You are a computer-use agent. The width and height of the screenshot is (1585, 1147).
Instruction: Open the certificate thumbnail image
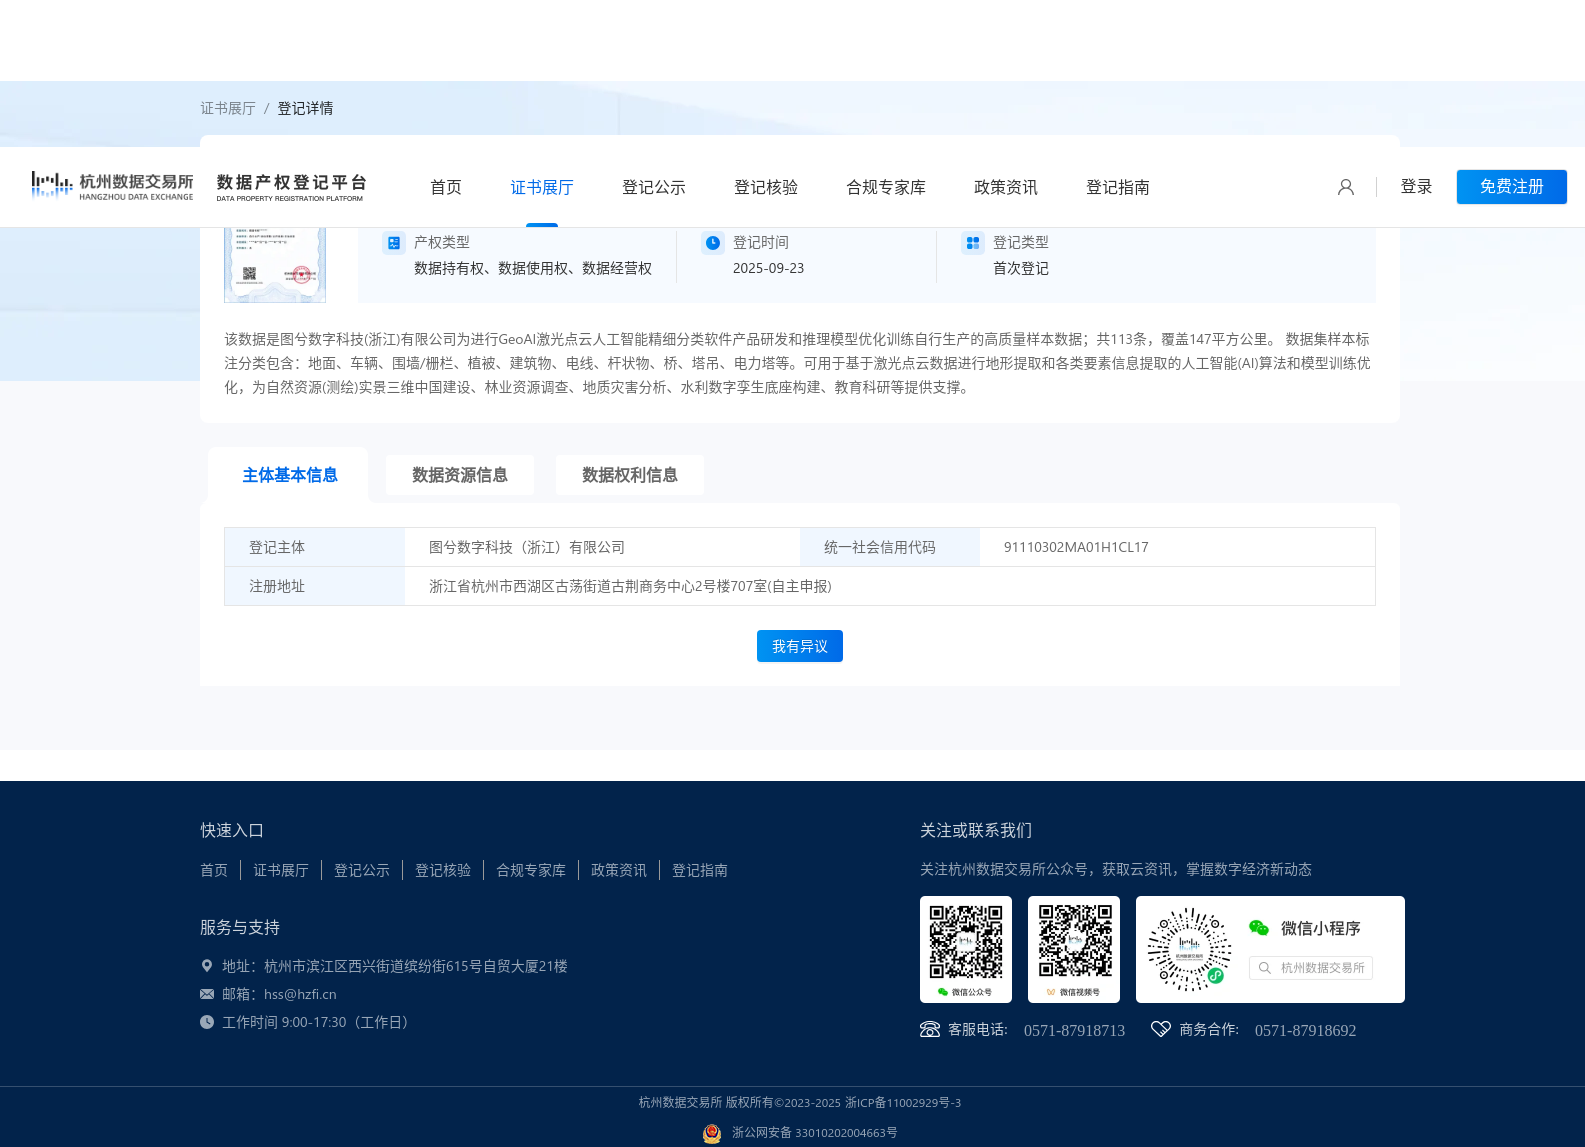point(275,265)
